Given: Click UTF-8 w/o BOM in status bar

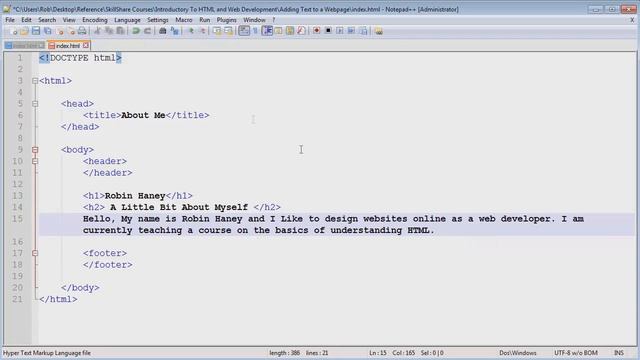Looking at the screenshot, I should pos(576,353).
